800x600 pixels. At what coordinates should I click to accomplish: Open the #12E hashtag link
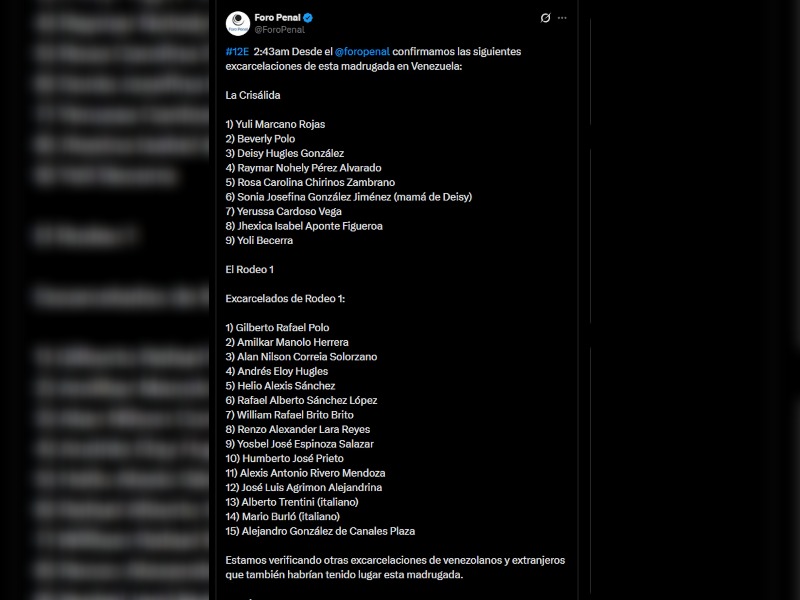pyautogui.click(x=237, y=51)
